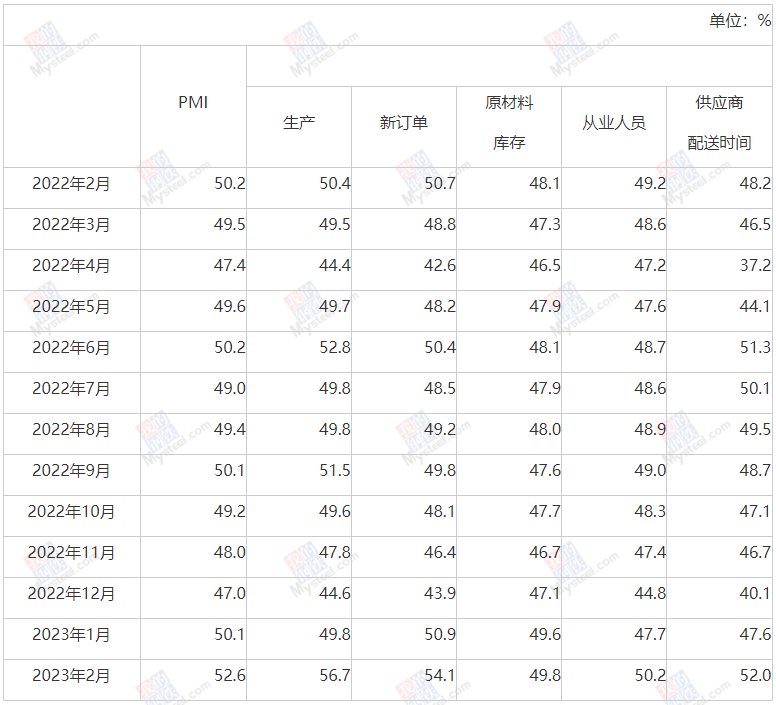The height and width of the screenshot is (705, 776).
Task: Select the 2022年2月 row label
Action: click(71, 184)
